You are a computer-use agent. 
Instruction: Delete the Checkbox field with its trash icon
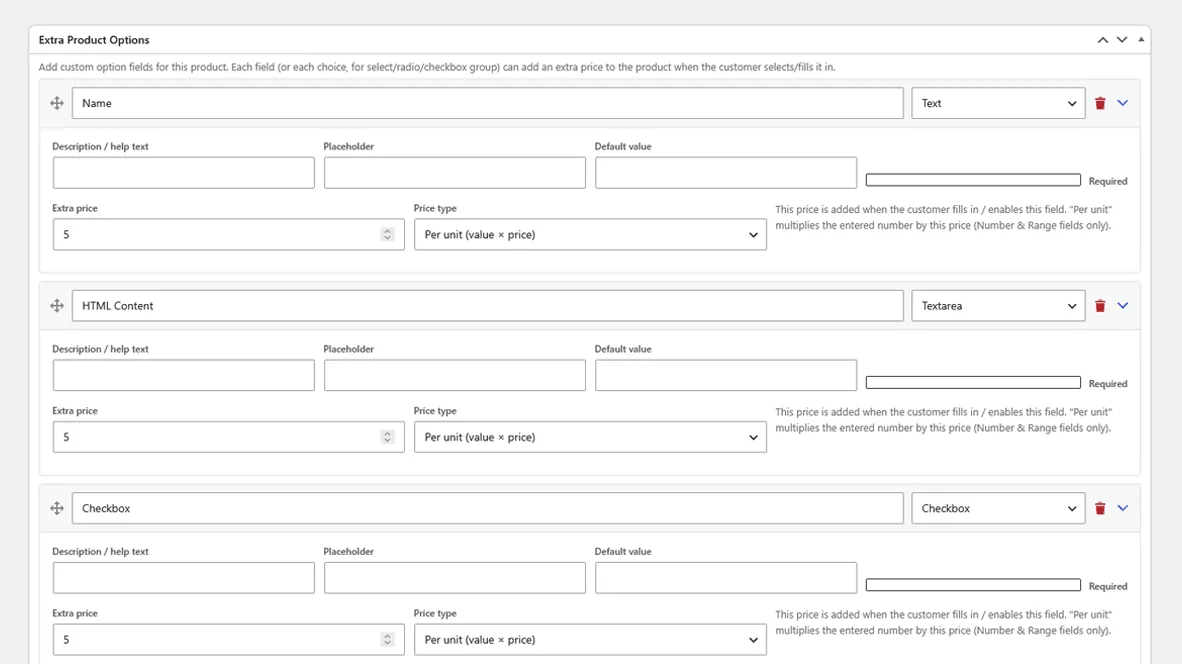click(x=1100, y=509)
